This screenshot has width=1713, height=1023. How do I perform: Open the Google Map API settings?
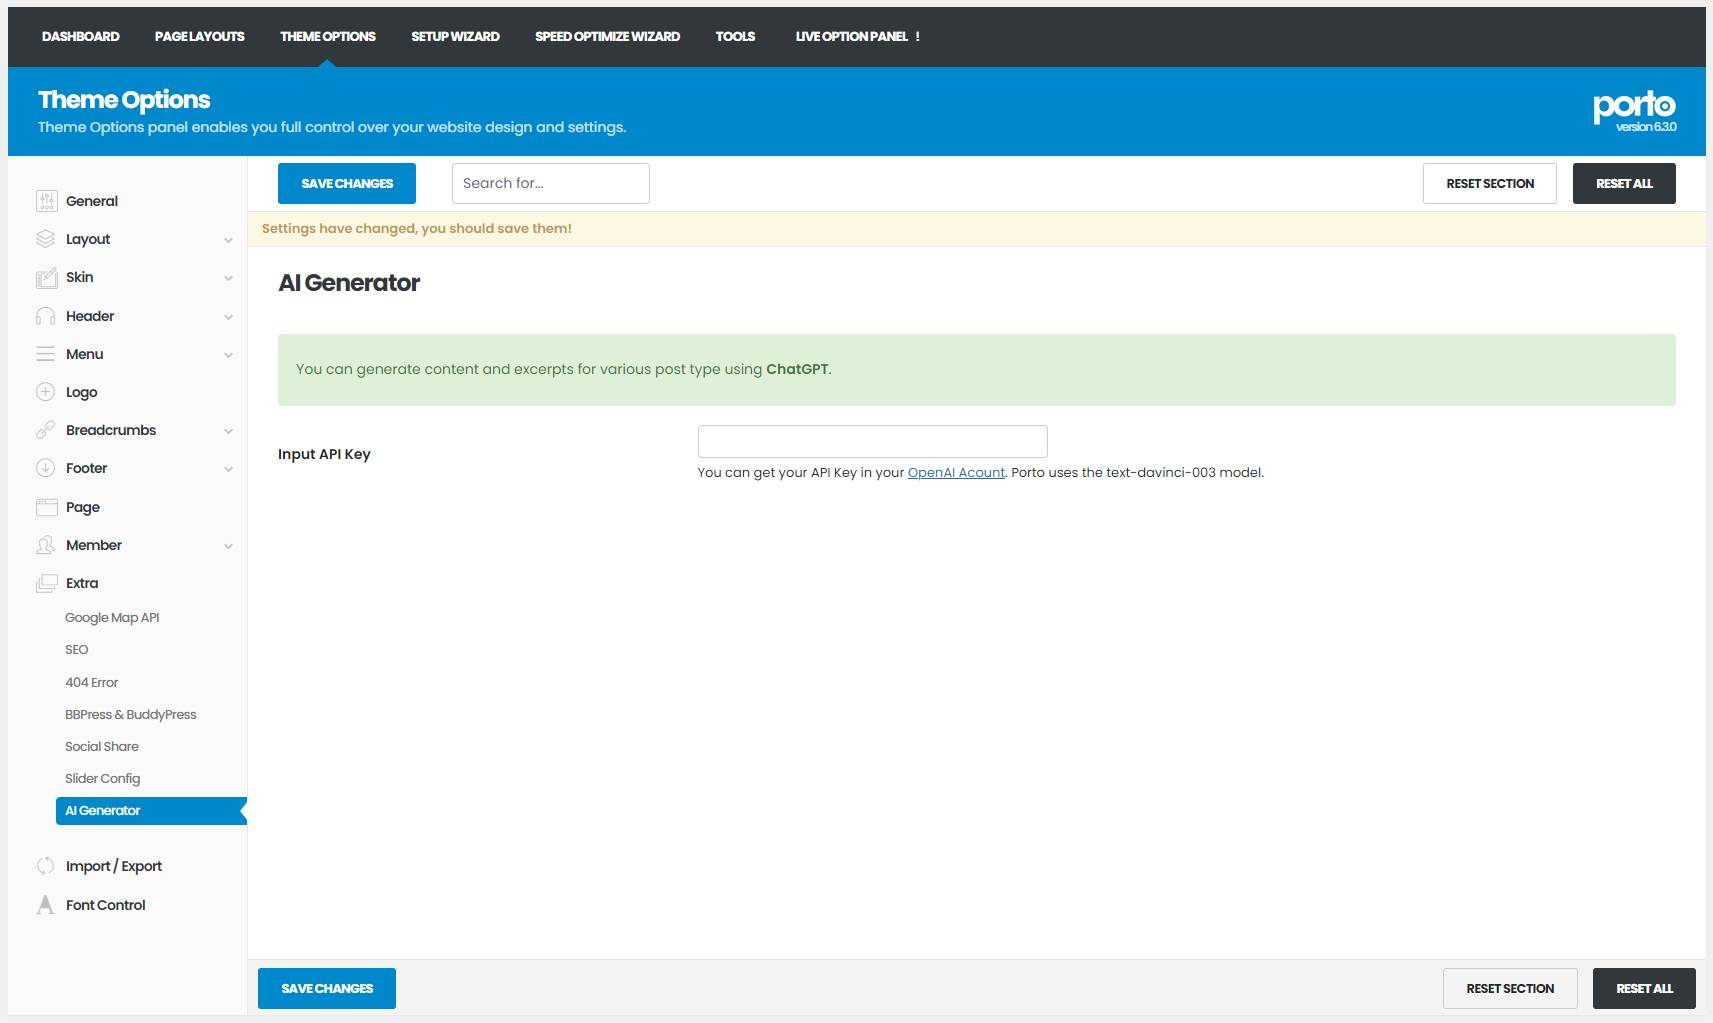pos(112,618)
